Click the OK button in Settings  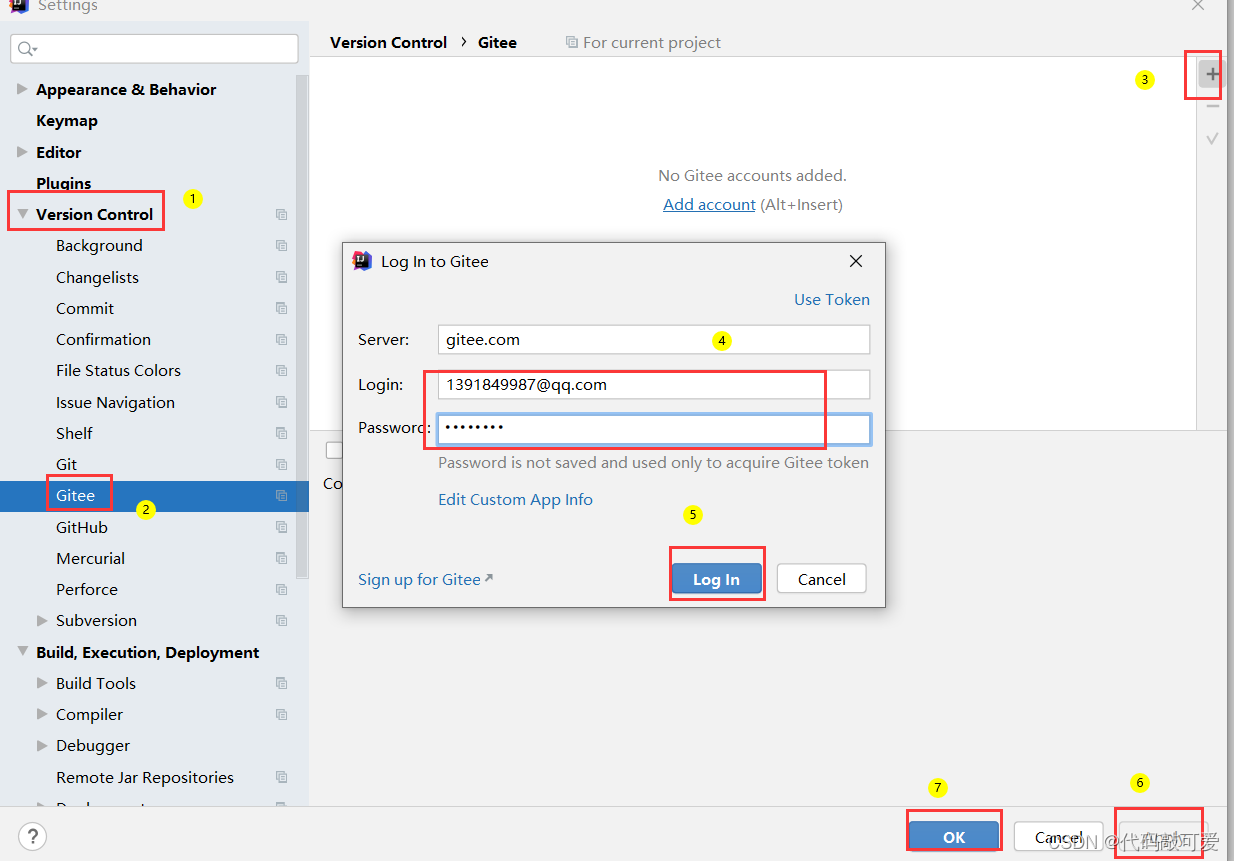pyautogui.click(x=954, y=837)
